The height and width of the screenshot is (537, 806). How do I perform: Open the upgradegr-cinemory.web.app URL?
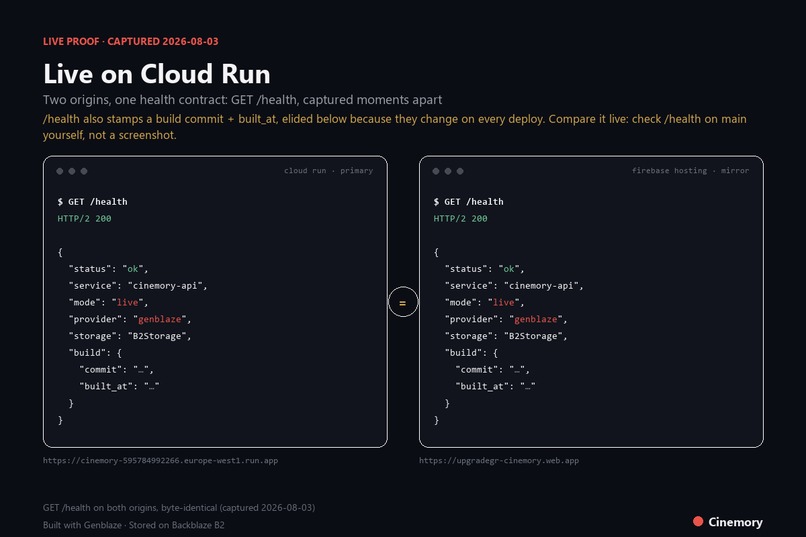tap(499, 460)
